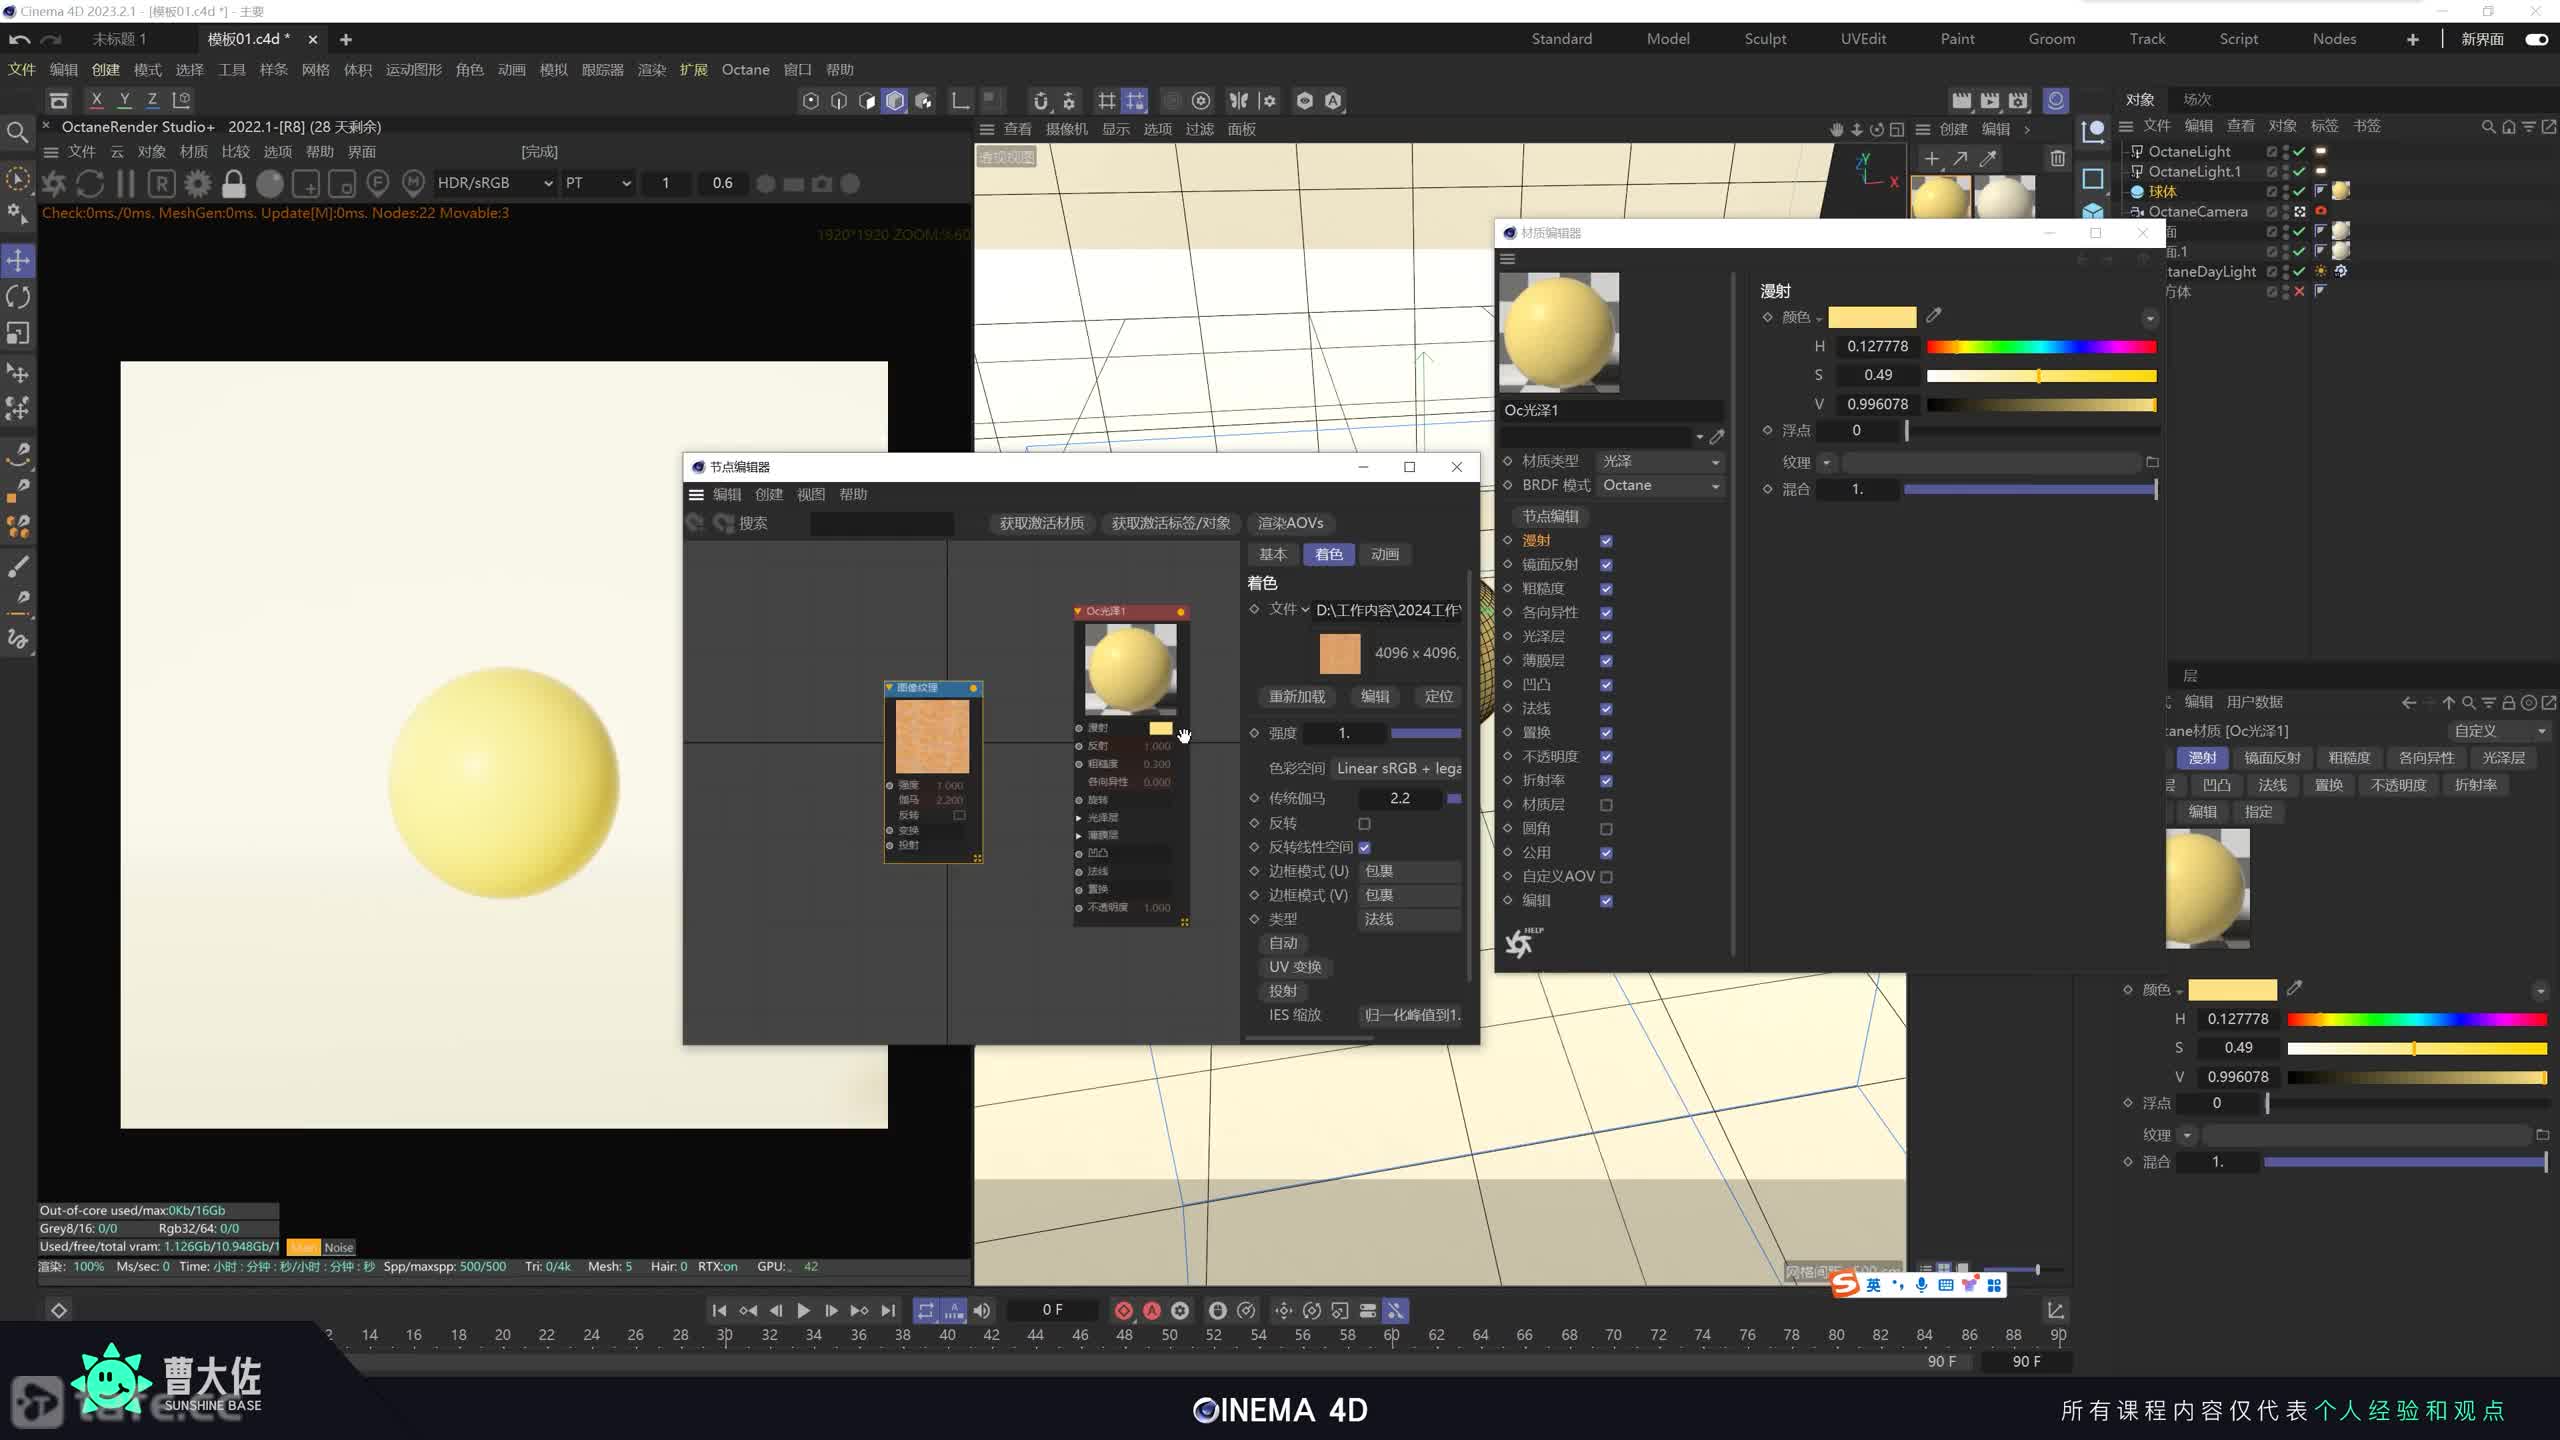
Task: Toggle 反转 checkbox in node editor
Action: (1364, 823)
